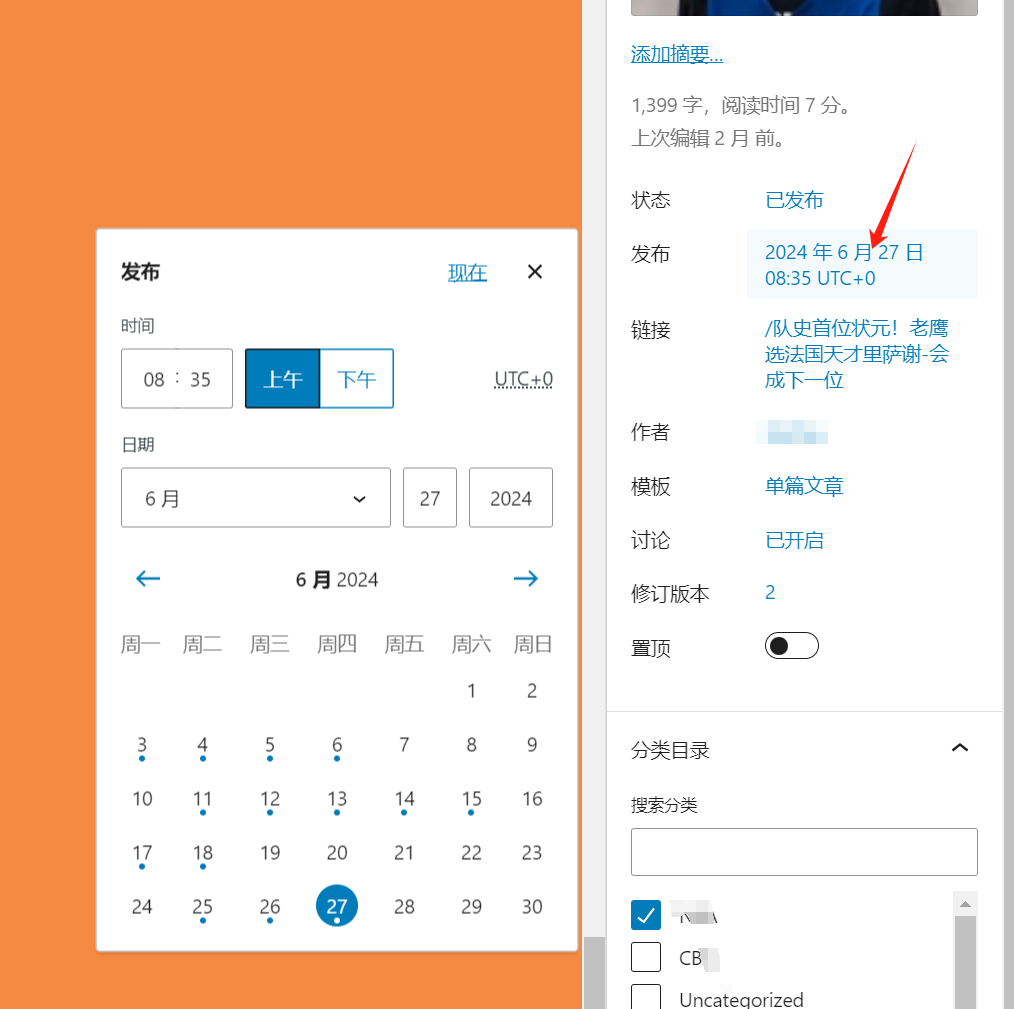Navigate to previous month with left arrow
1014x1009 pixels.
click(147, 578)
